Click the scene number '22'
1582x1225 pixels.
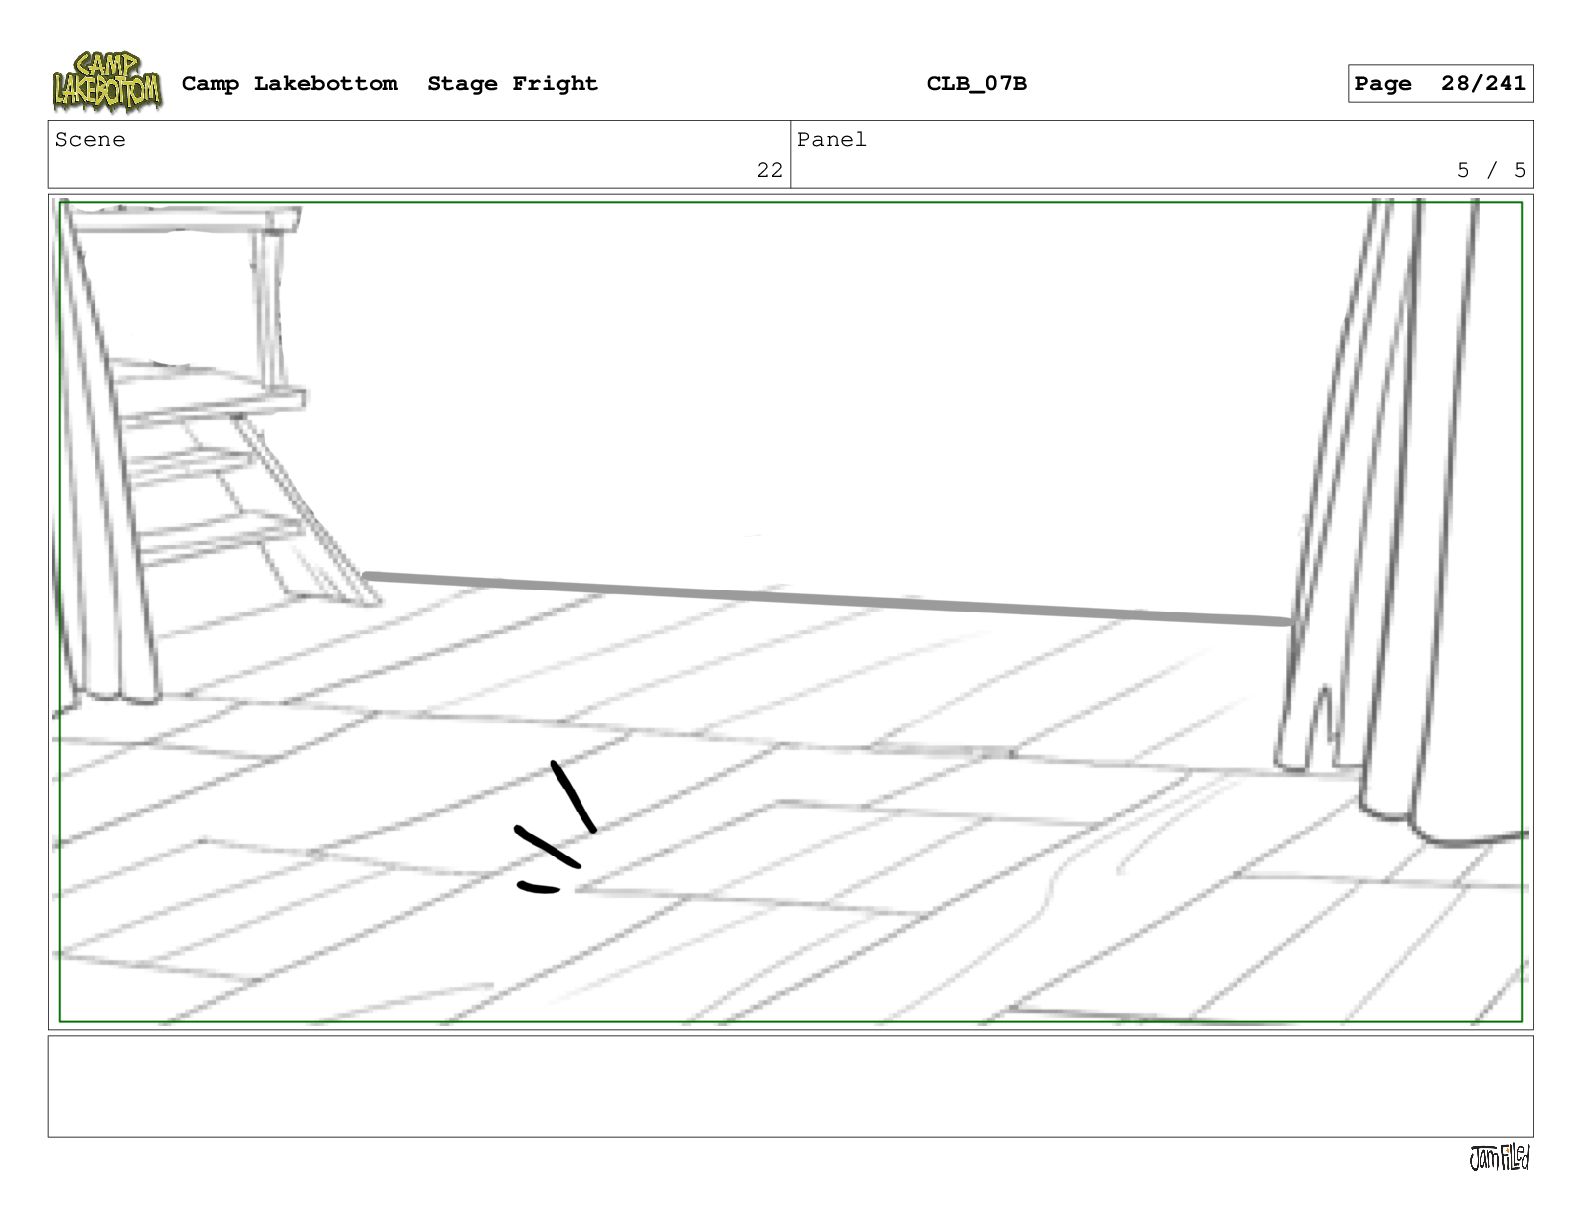(x=770, y=170)
